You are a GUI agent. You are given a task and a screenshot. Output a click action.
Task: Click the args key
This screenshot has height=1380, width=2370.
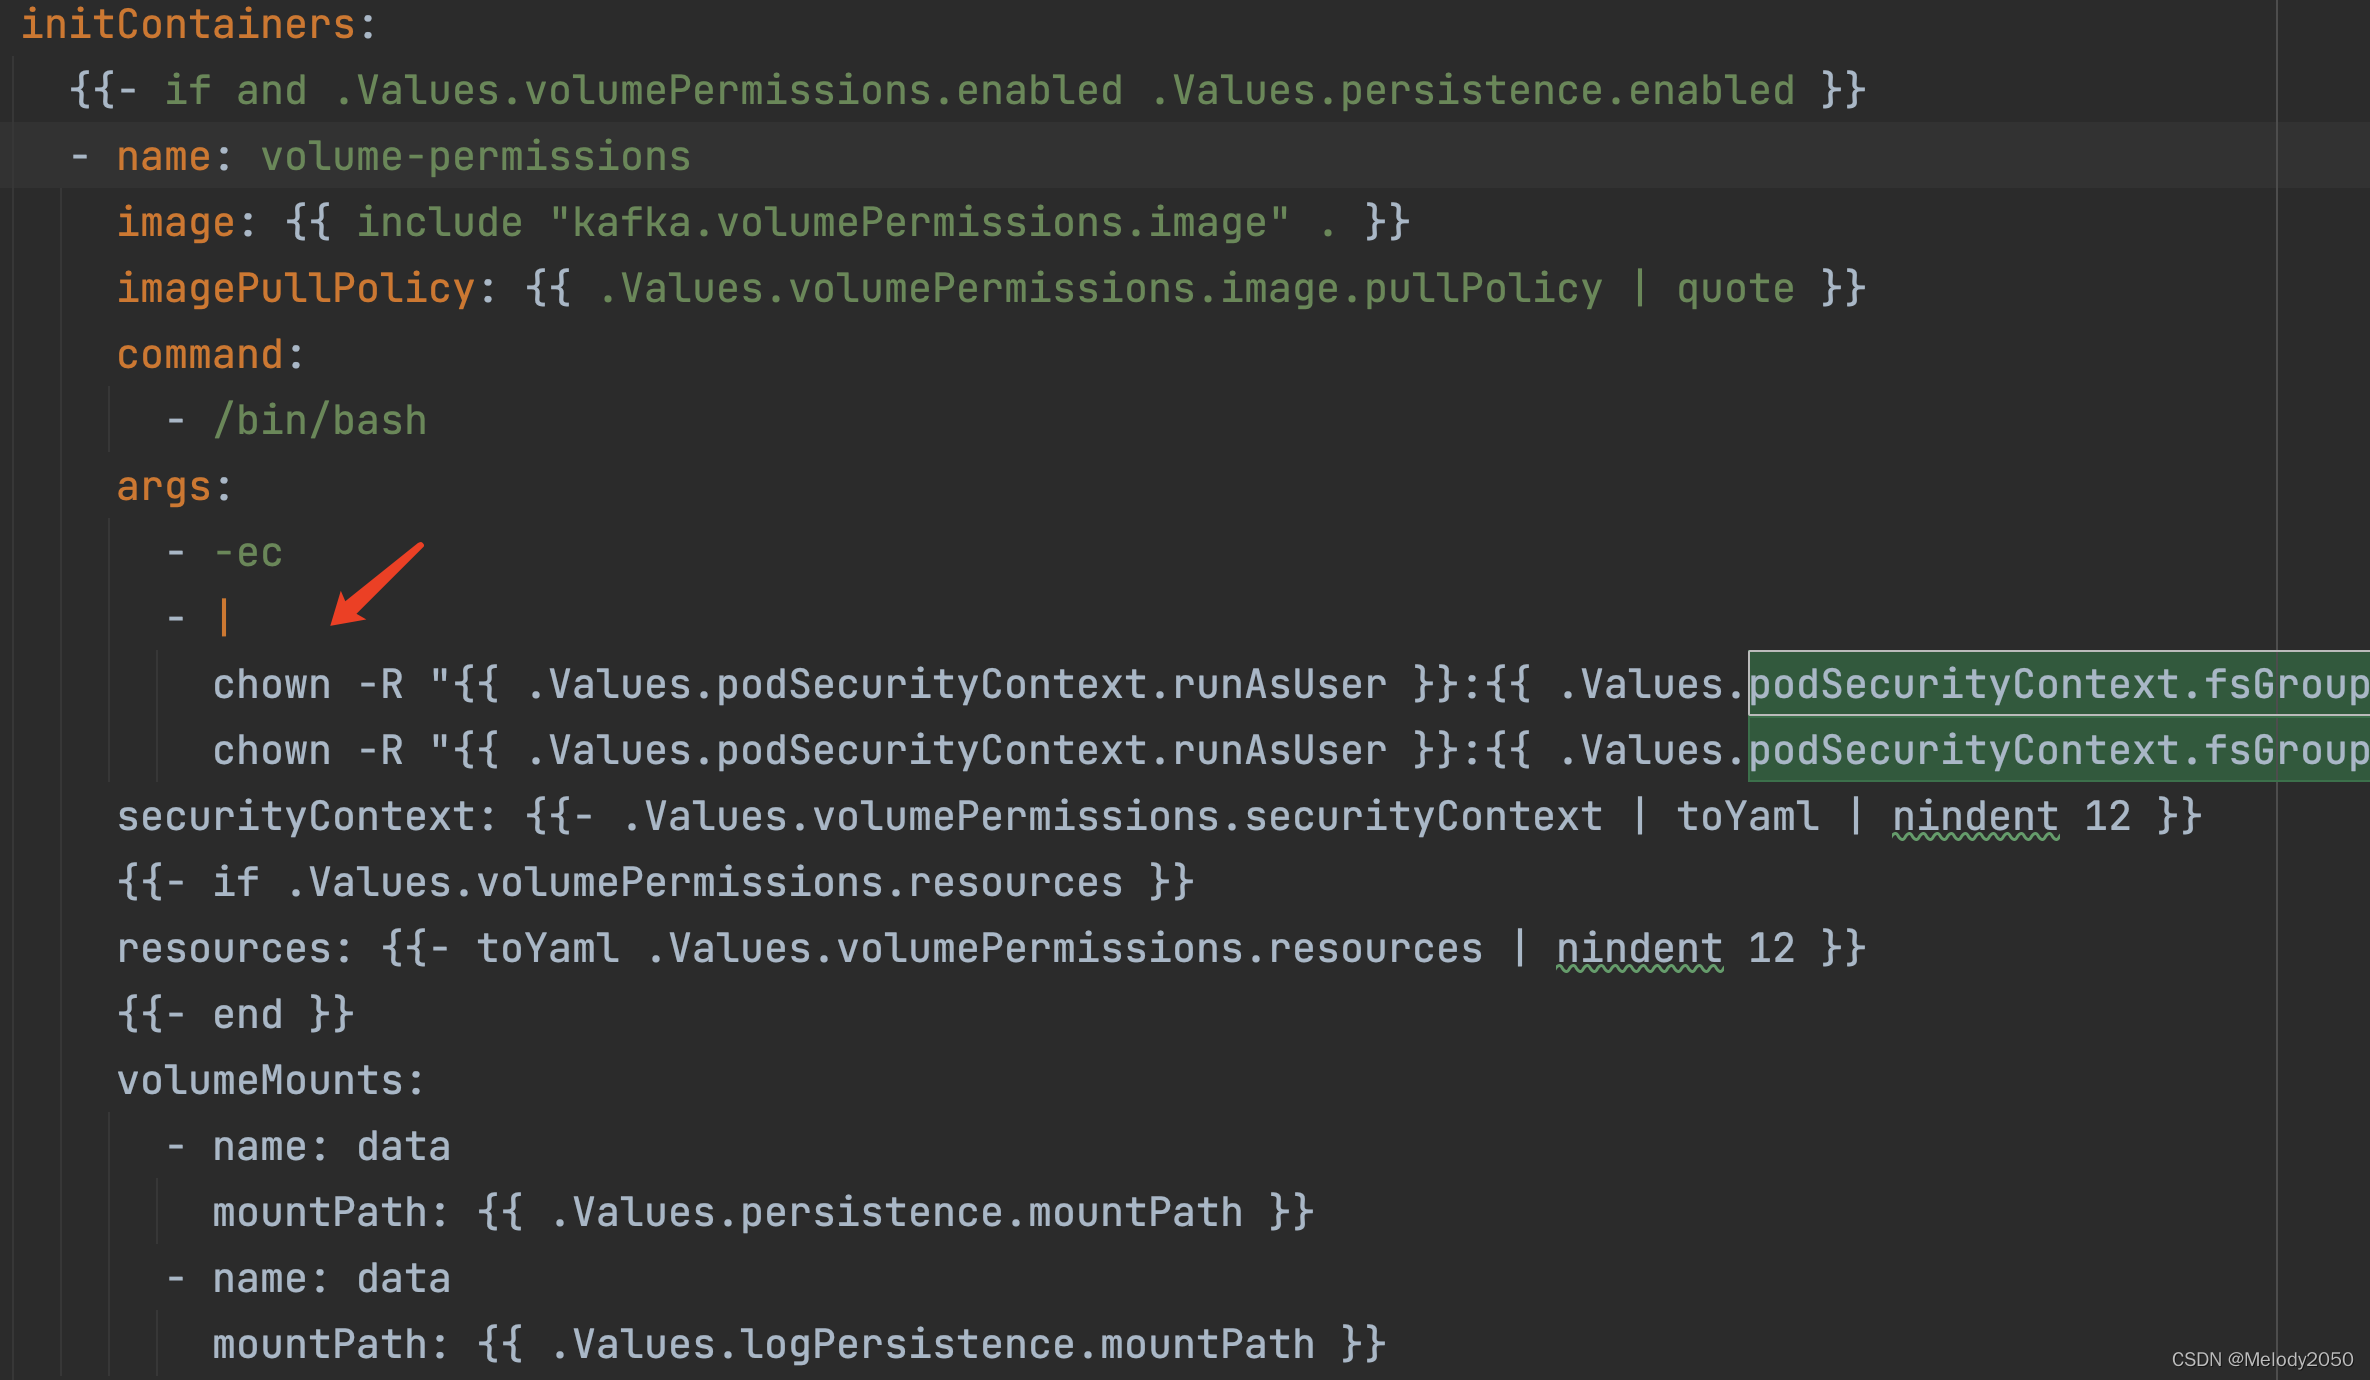[164, 487]
